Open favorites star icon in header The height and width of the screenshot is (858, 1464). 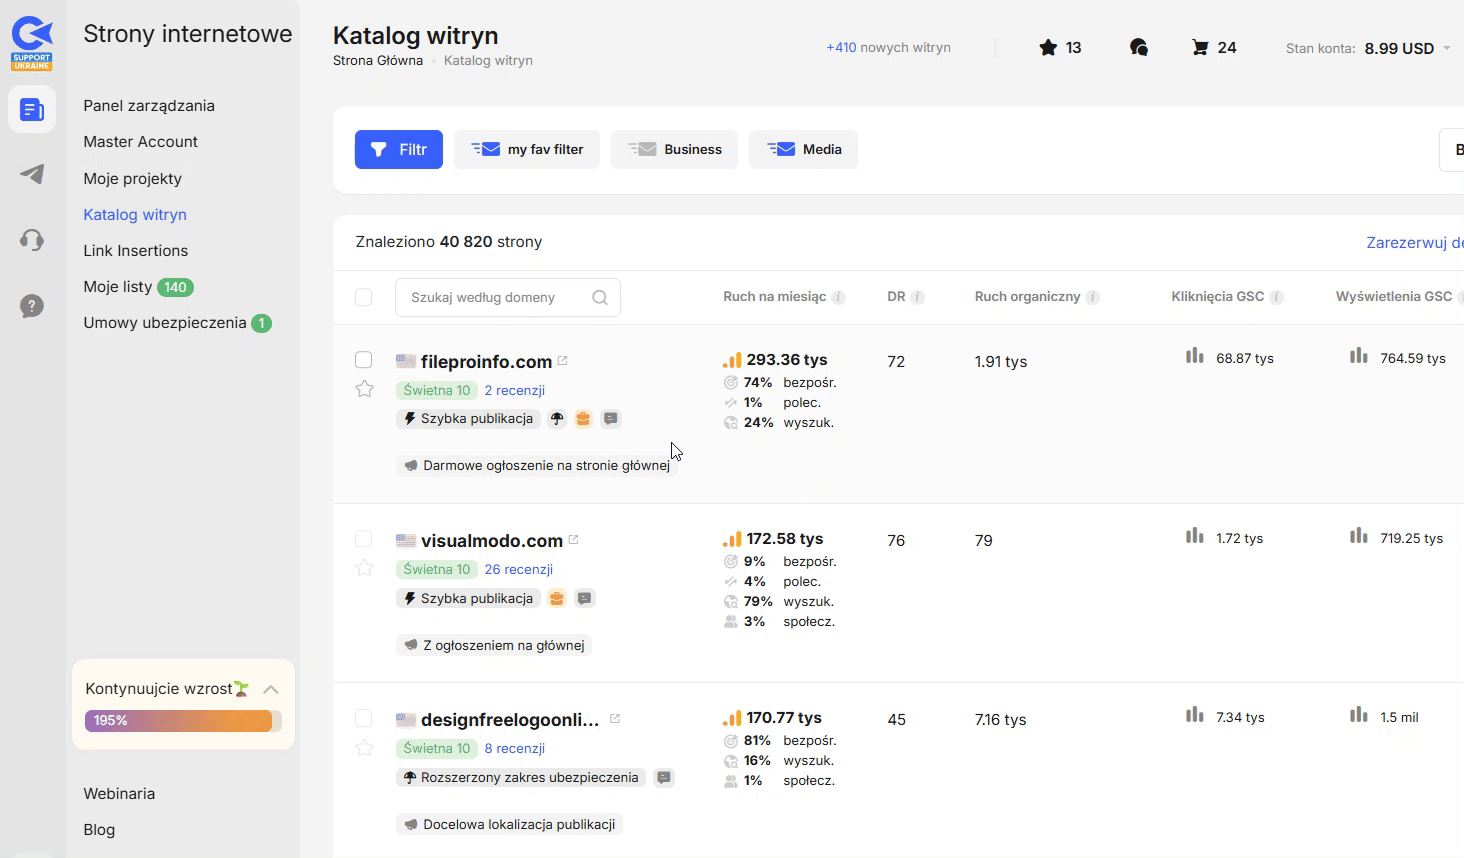(1048, 48)
